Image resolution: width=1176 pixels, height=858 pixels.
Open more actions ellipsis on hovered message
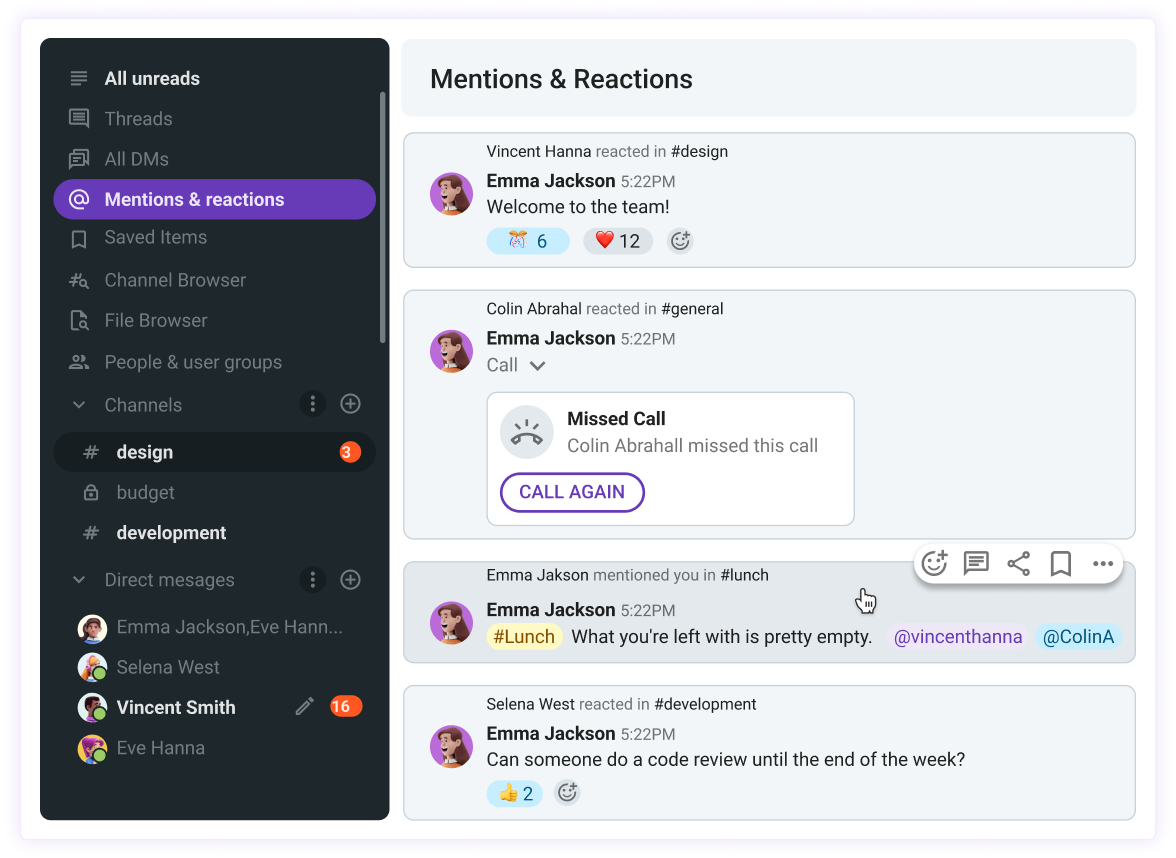click(1102, 563)
